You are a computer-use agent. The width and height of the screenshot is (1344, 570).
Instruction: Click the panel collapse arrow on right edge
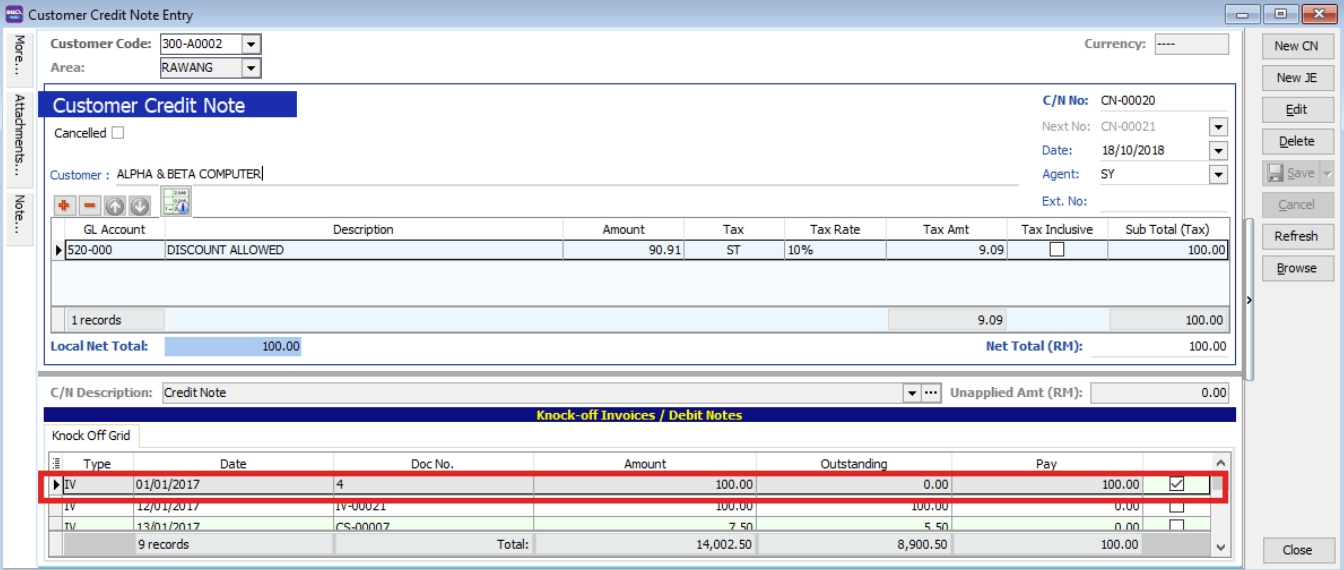1249,299
